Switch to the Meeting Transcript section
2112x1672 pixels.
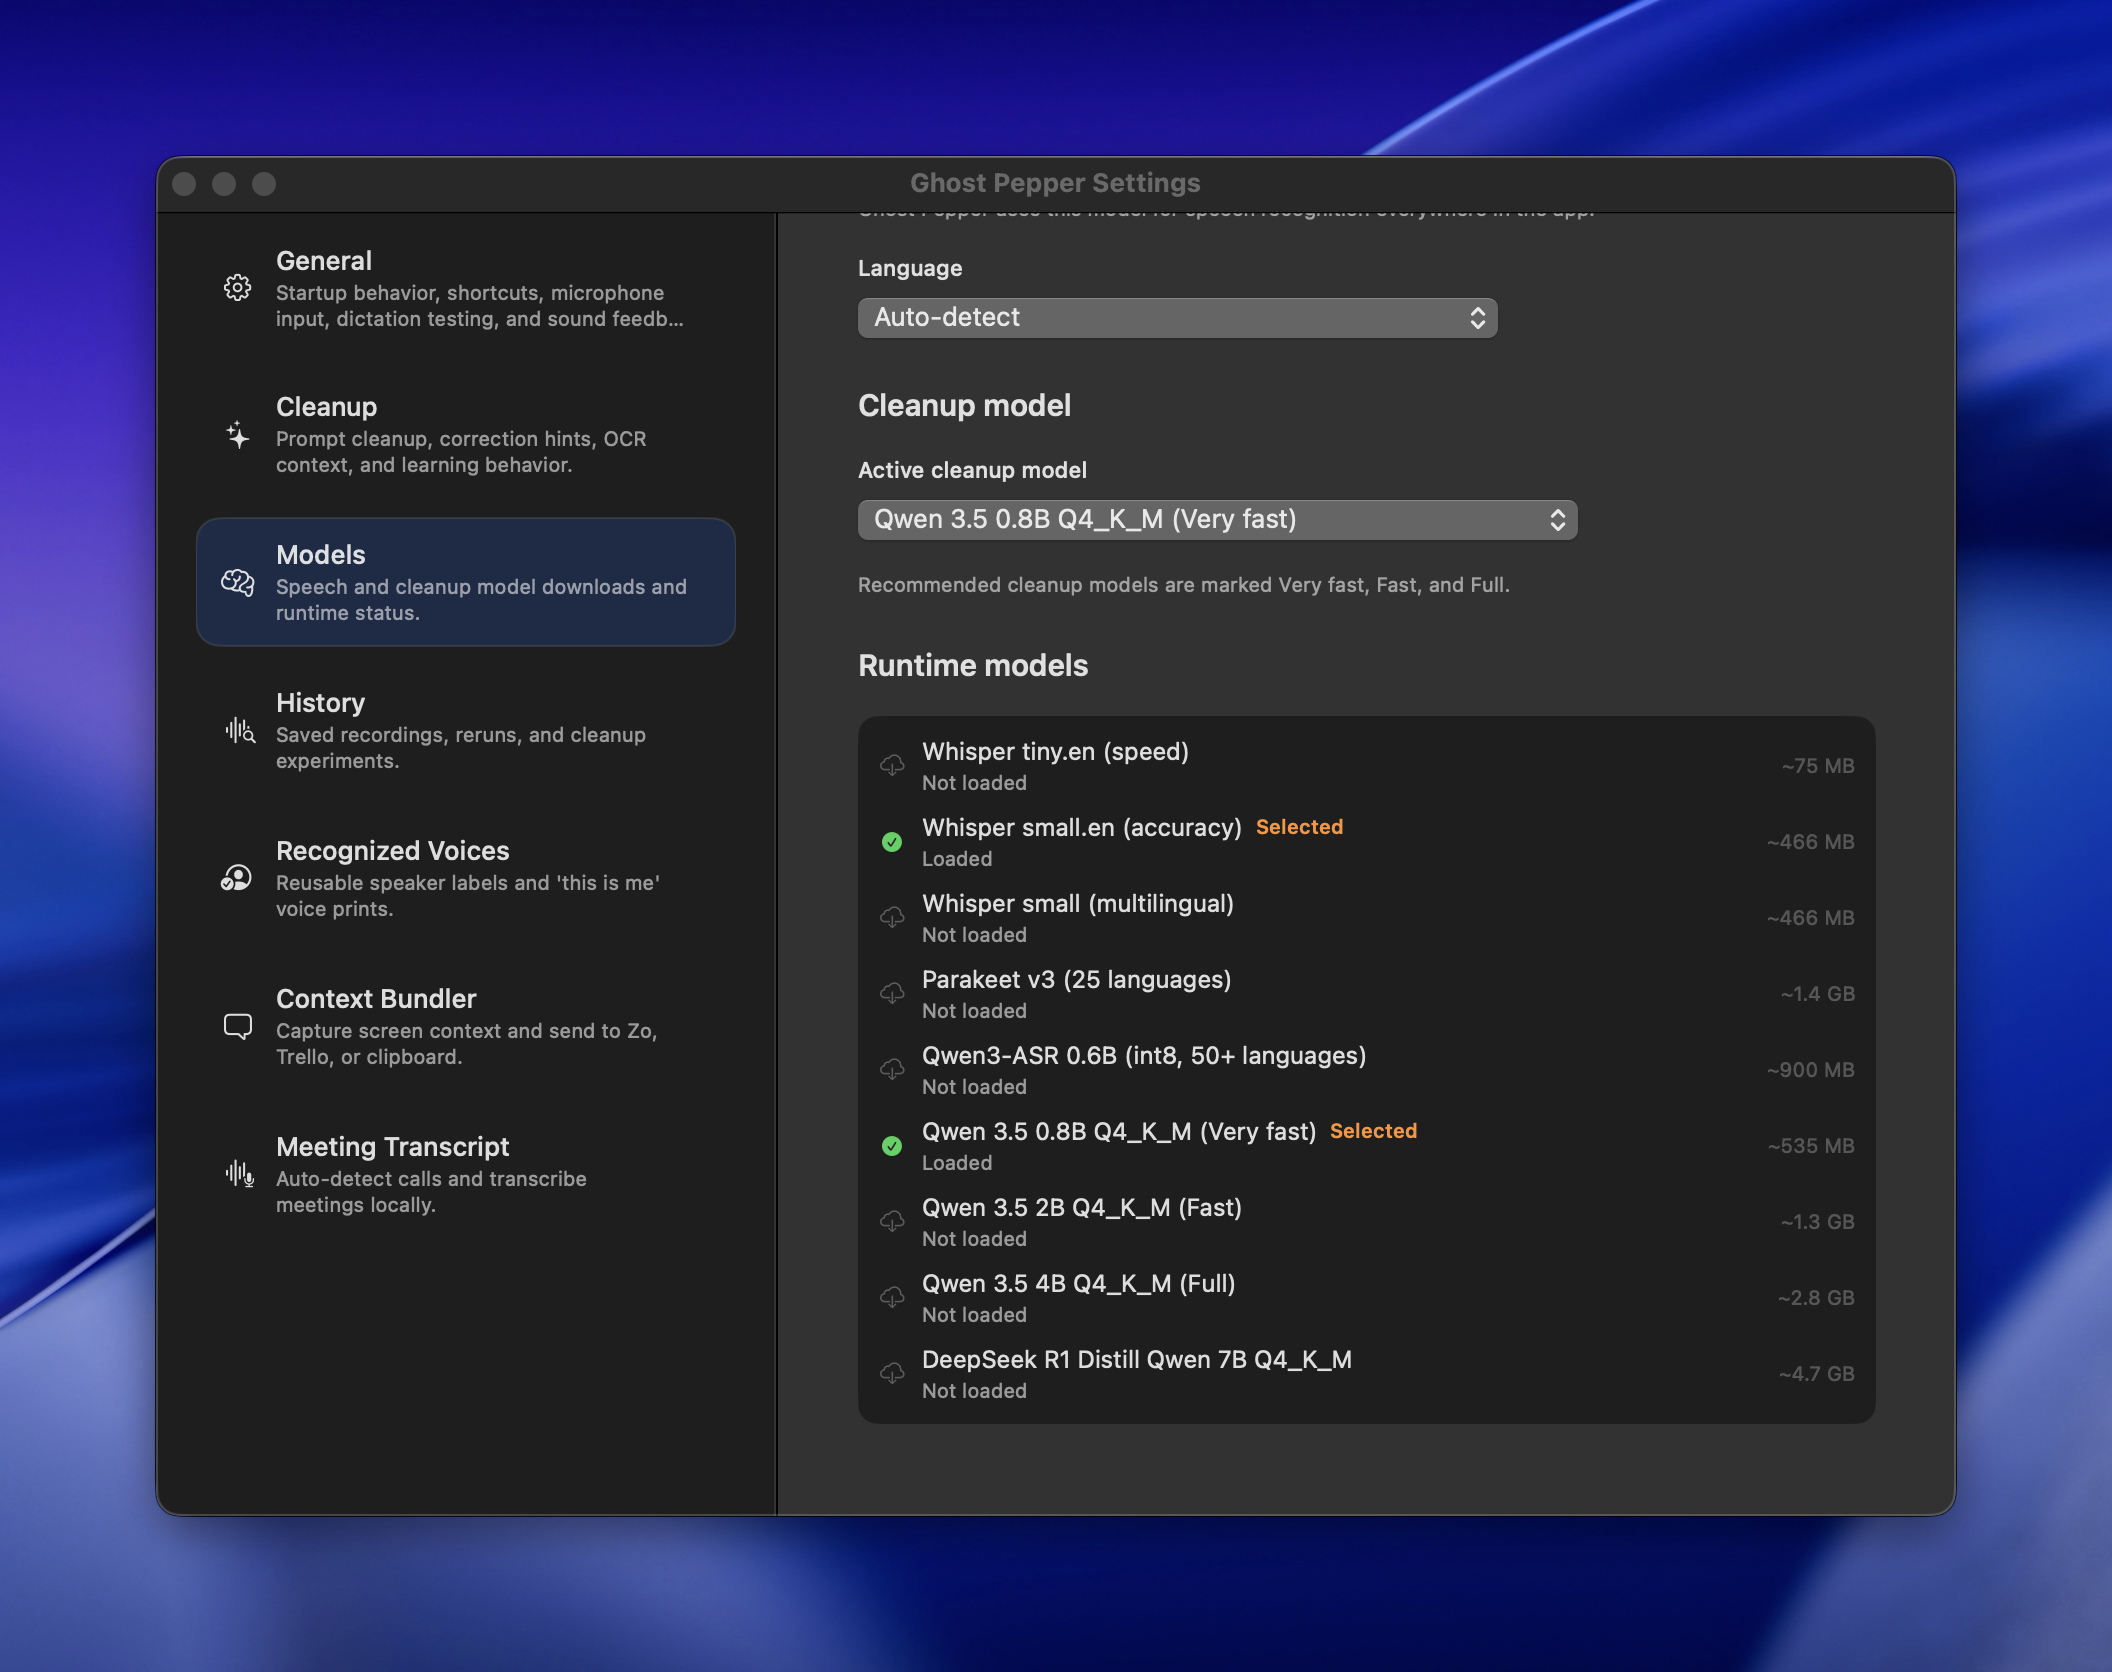point(466,1174)
